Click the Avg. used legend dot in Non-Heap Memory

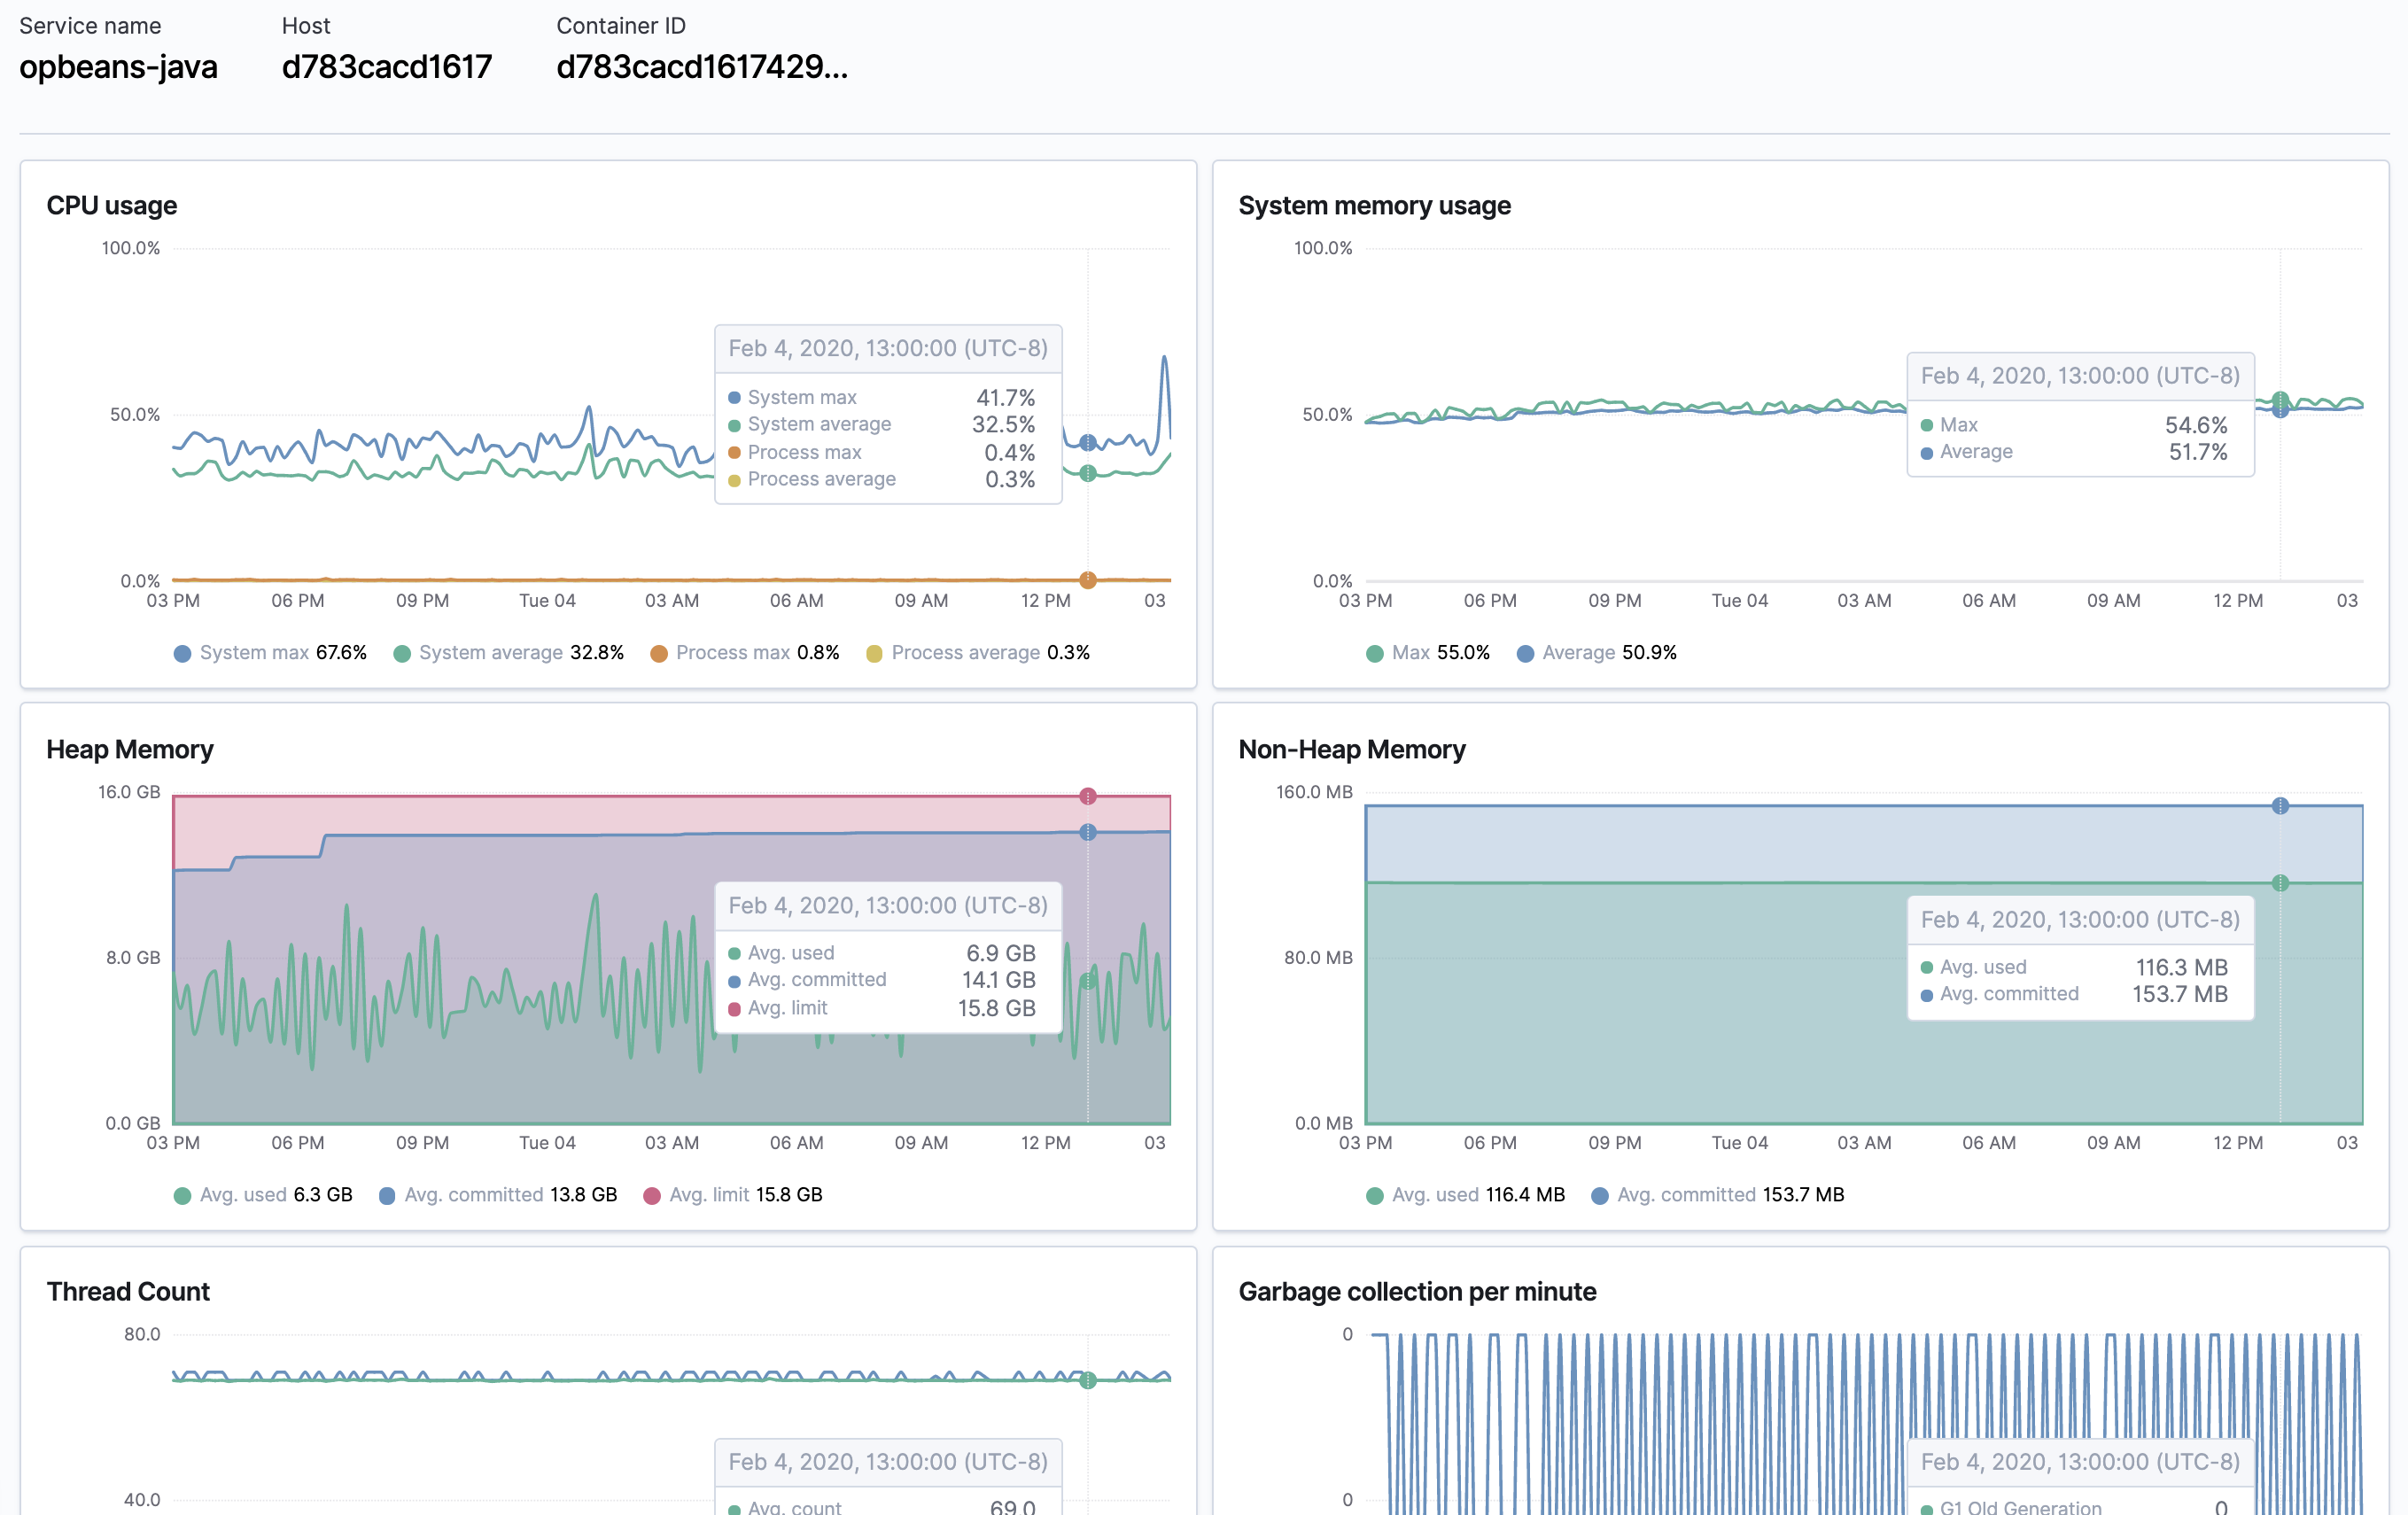[1375, 1194]
